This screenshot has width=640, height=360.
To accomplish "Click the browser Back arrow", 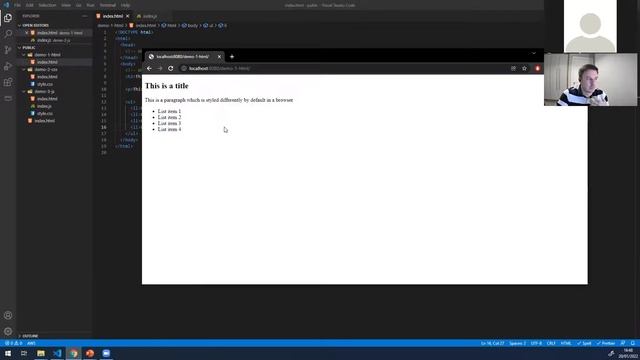I will click(149, 68).
